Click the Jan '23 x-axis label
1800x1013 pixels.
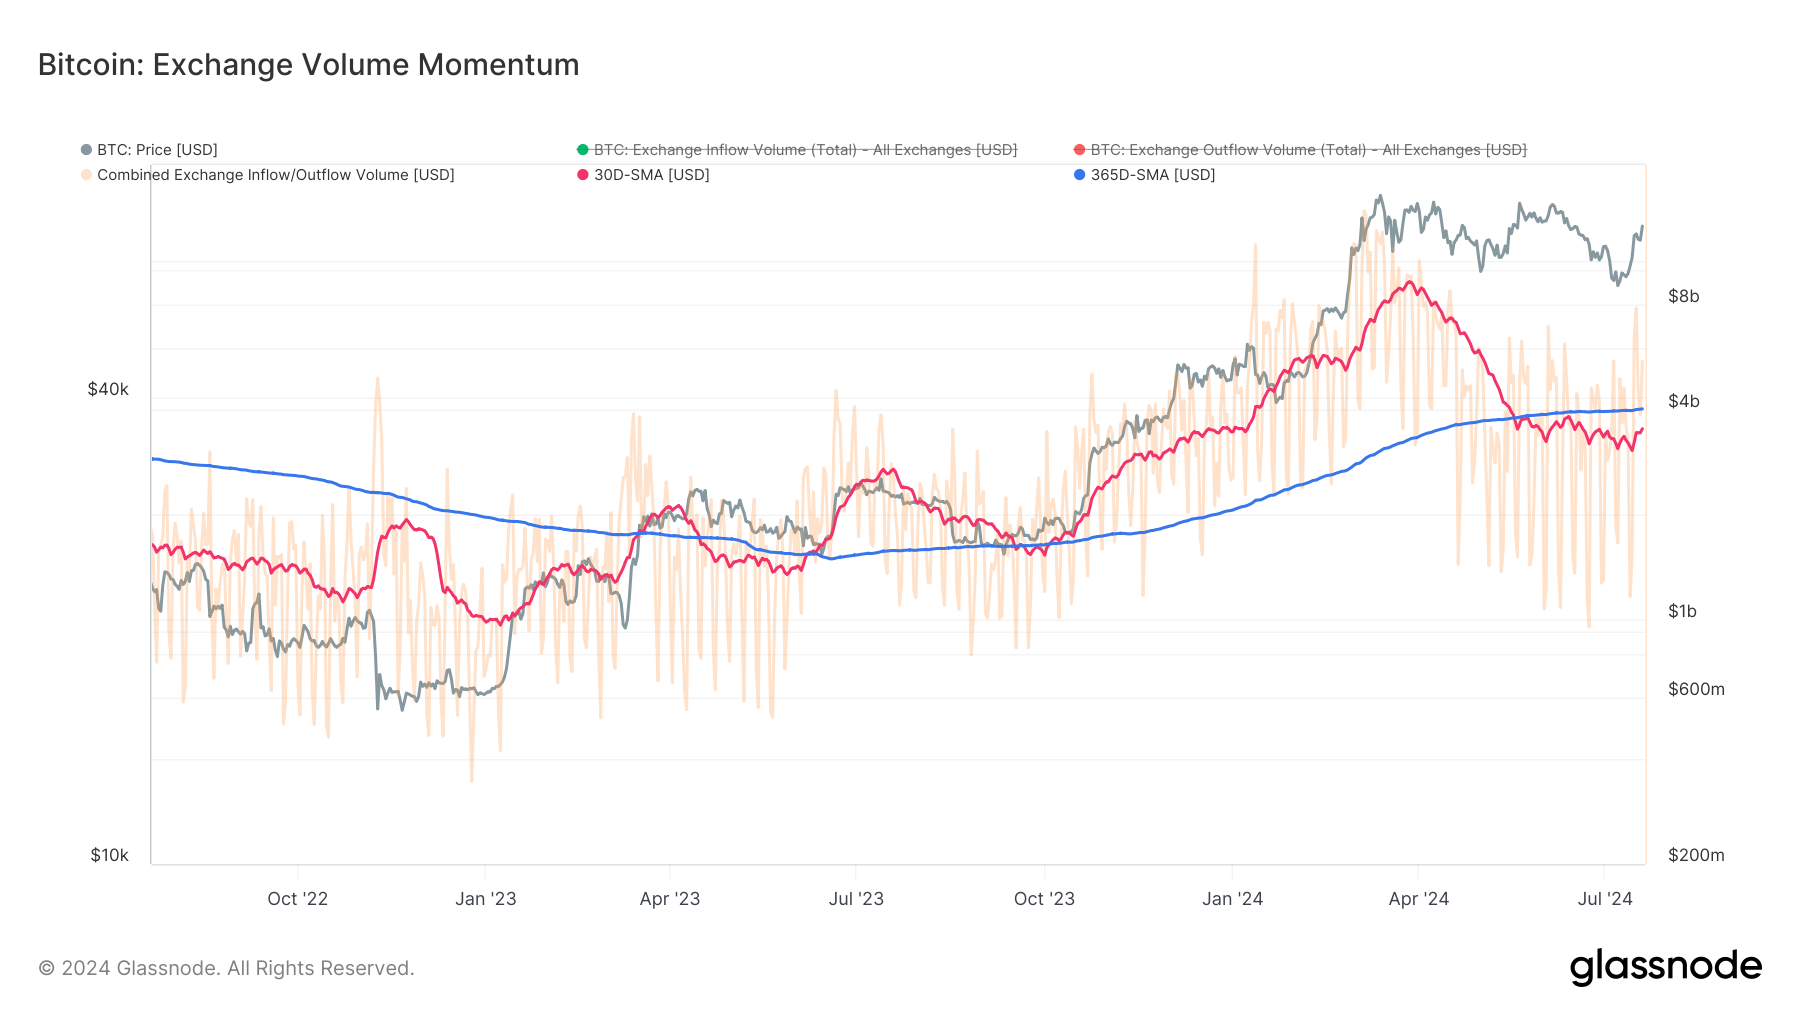486,899
